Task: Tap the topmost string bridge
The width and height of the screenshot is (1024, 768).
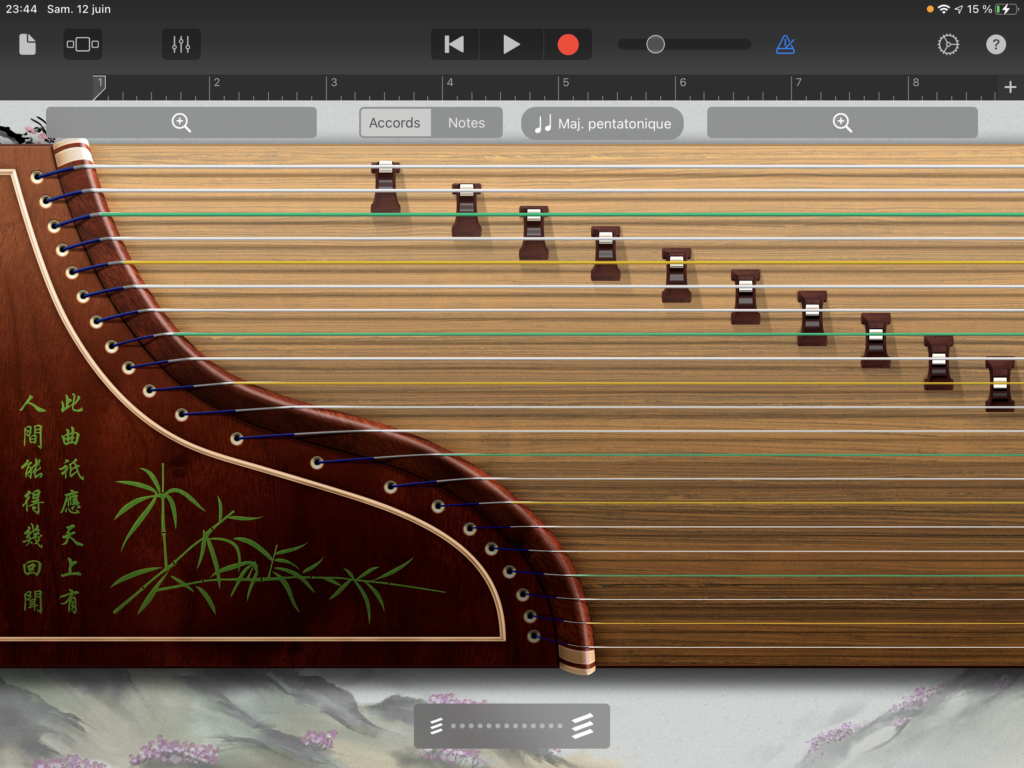Action: [x=385, y=187]
